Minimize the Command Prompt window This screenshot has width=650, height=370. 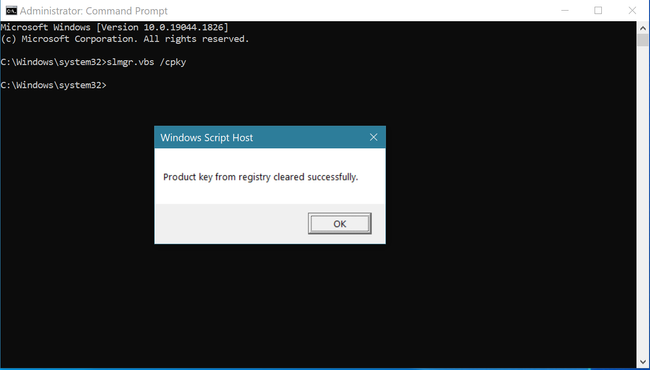click(564, 10)
